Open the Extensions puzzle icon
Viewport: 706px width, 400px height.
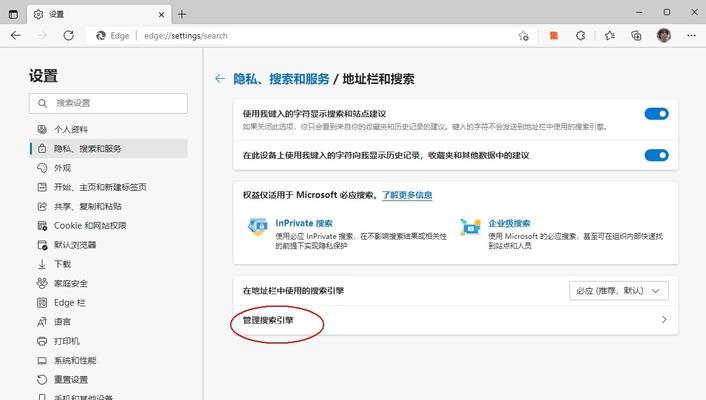point(580,36)
